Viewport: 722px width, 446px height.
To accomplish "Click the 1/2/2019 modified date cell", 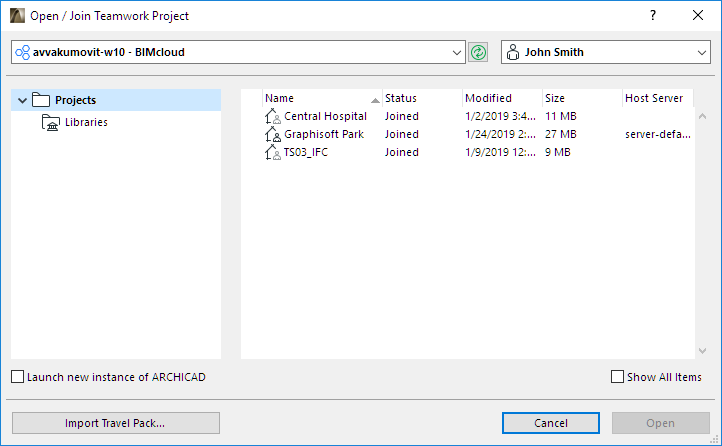I will point(500,116).
